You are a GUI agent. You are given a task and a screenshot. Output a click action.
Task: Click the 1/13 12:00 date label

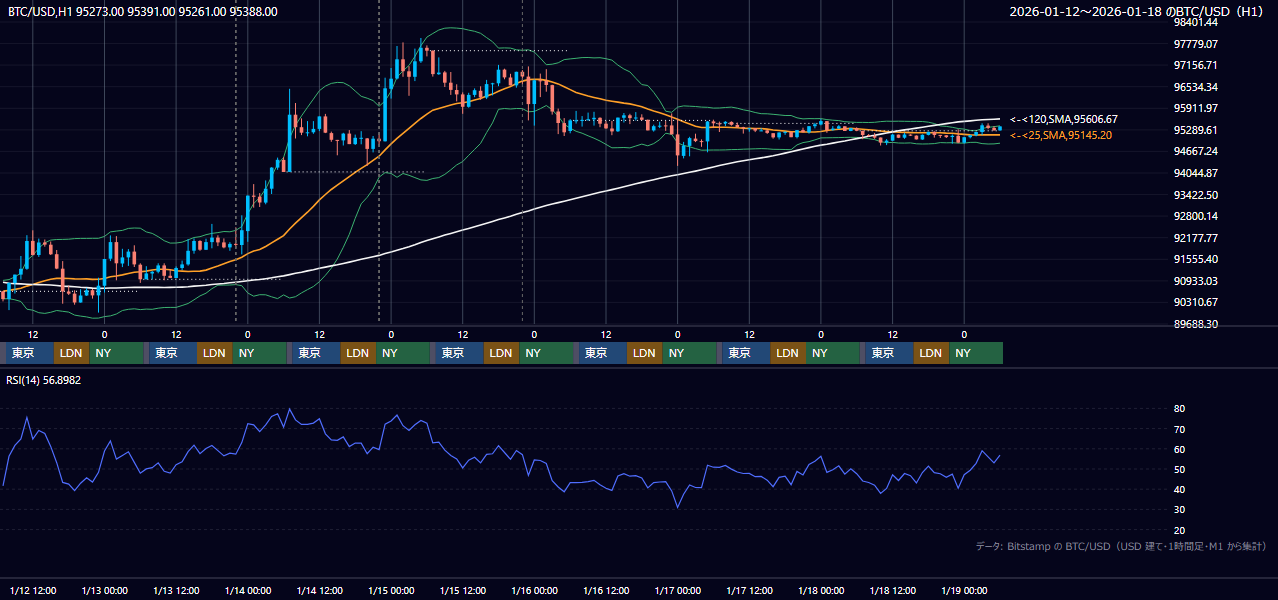click(176, 590)
